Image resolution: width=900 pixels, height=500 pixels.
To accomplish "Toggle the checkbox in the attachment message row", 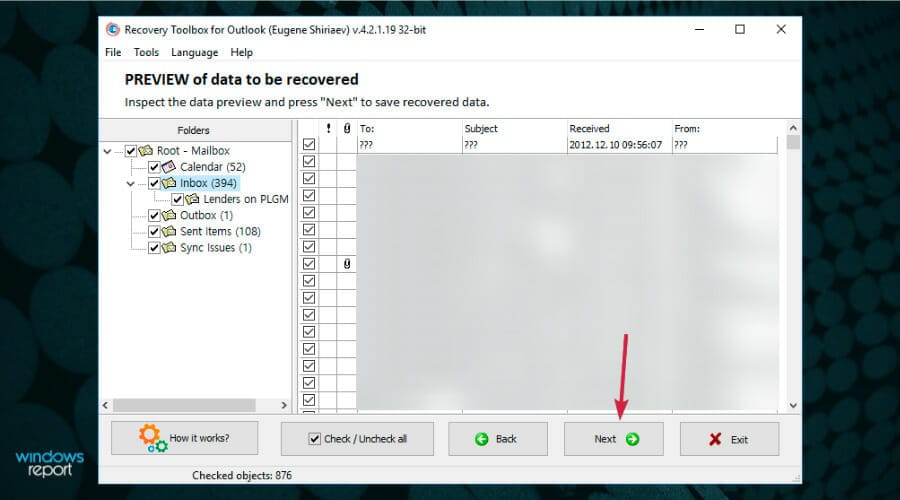I will (309, 263).
